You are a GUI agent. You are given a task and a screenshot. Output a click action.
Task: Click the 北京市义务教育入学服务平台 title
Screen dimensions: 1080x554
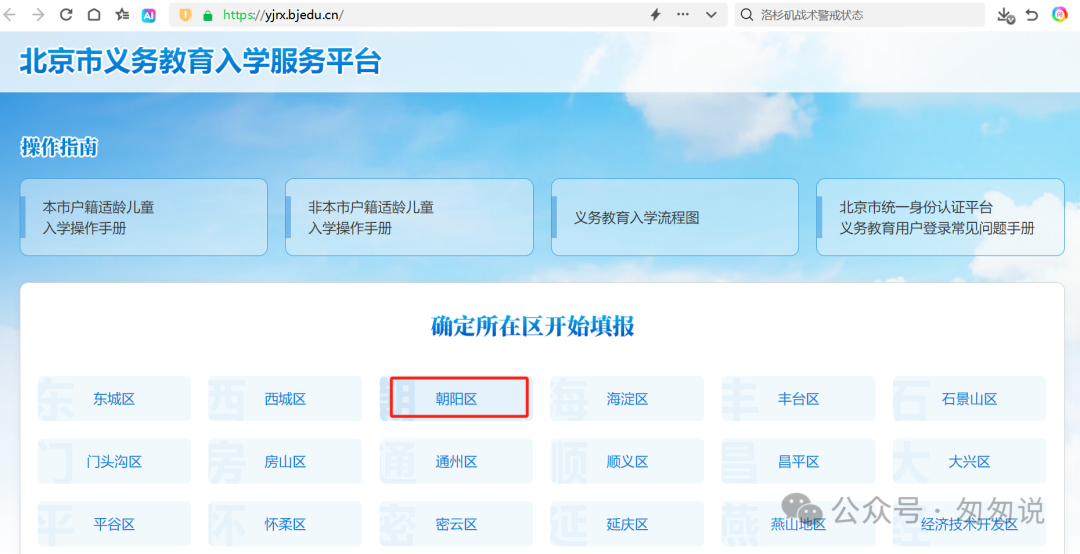tap(200, 62)
